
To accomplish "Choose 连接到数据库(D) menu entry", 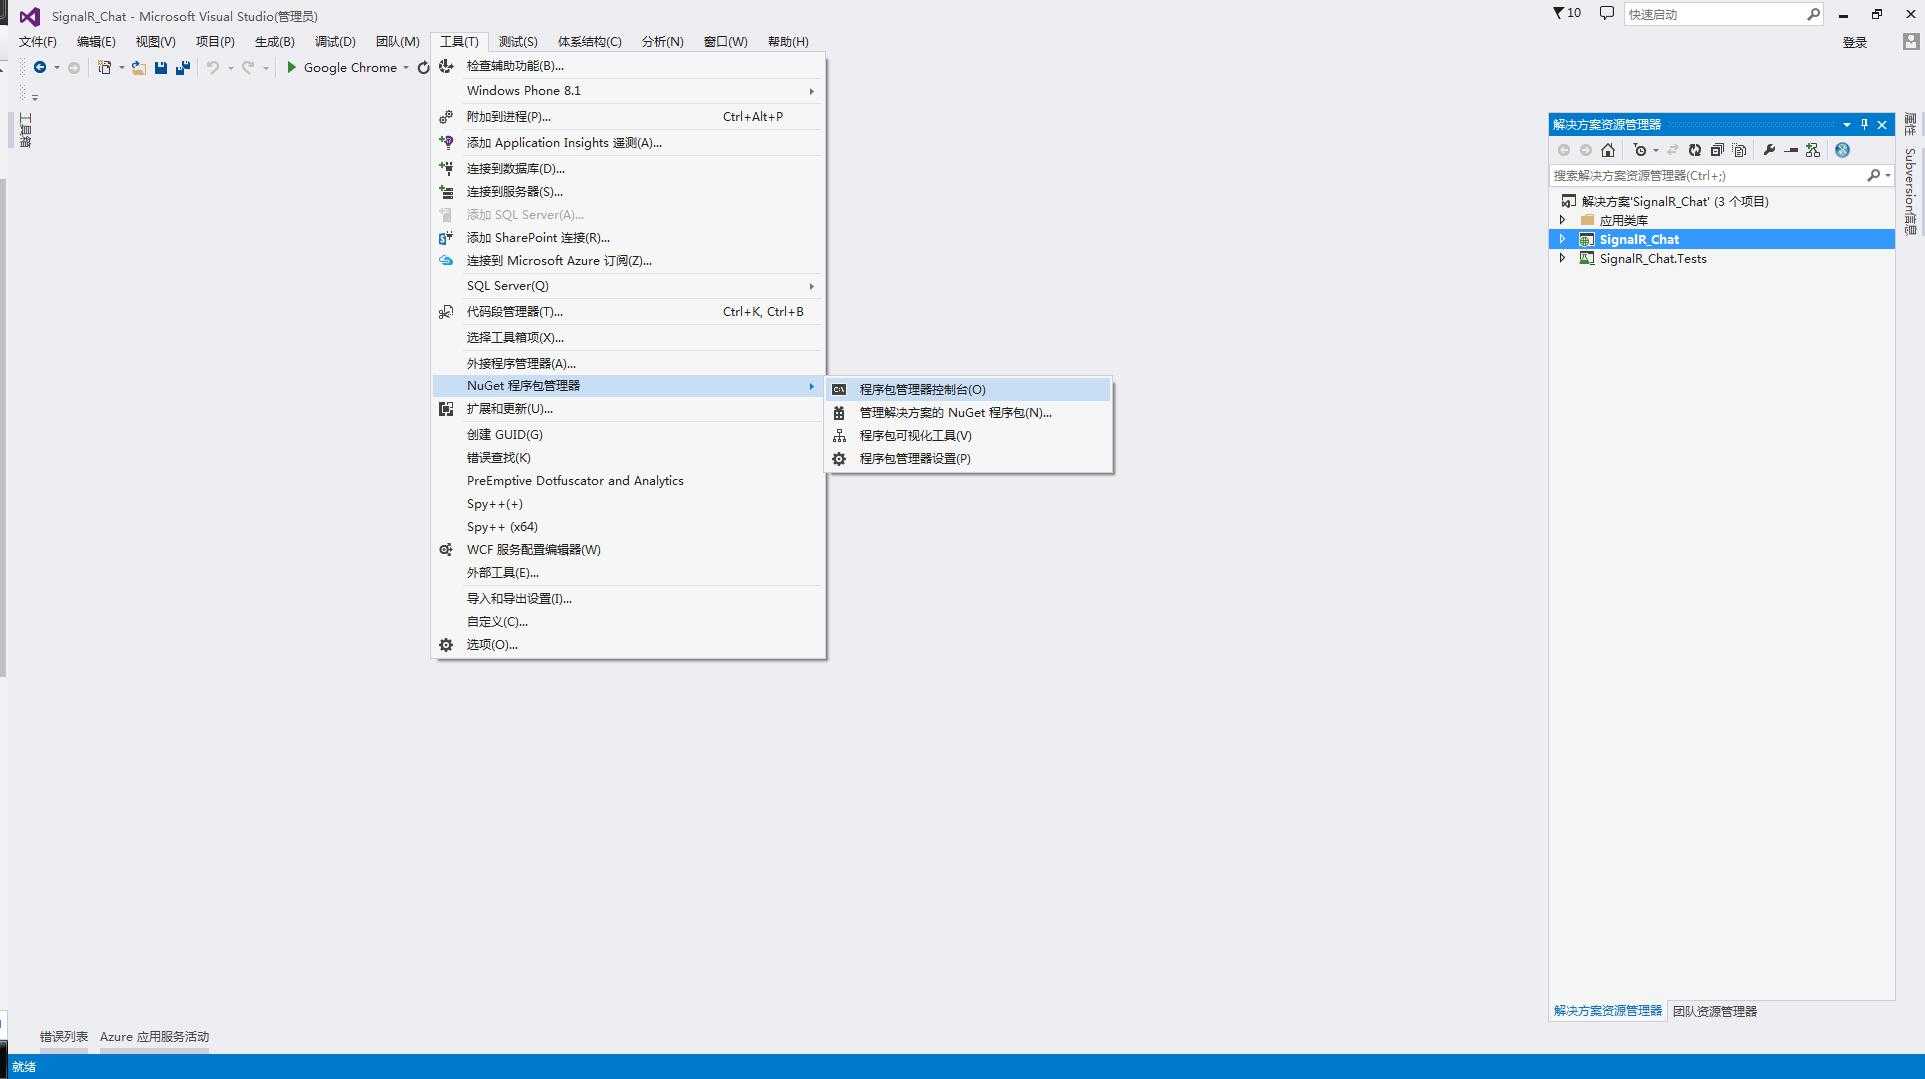I will (628, 168).
